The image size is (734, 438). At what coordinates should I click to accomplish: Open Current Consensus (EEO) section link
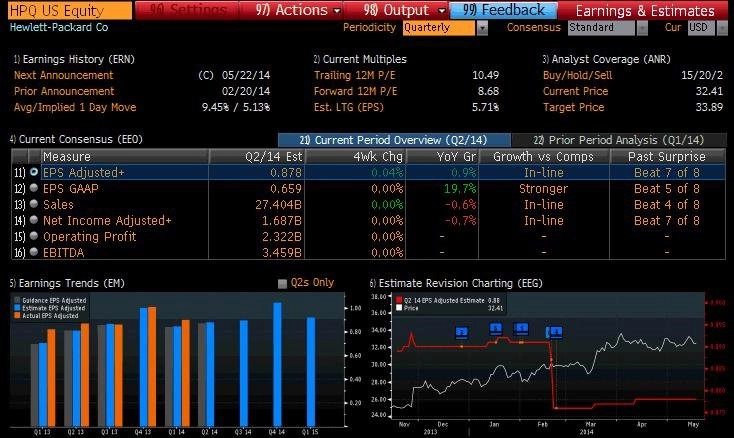(x=76, y=139)
